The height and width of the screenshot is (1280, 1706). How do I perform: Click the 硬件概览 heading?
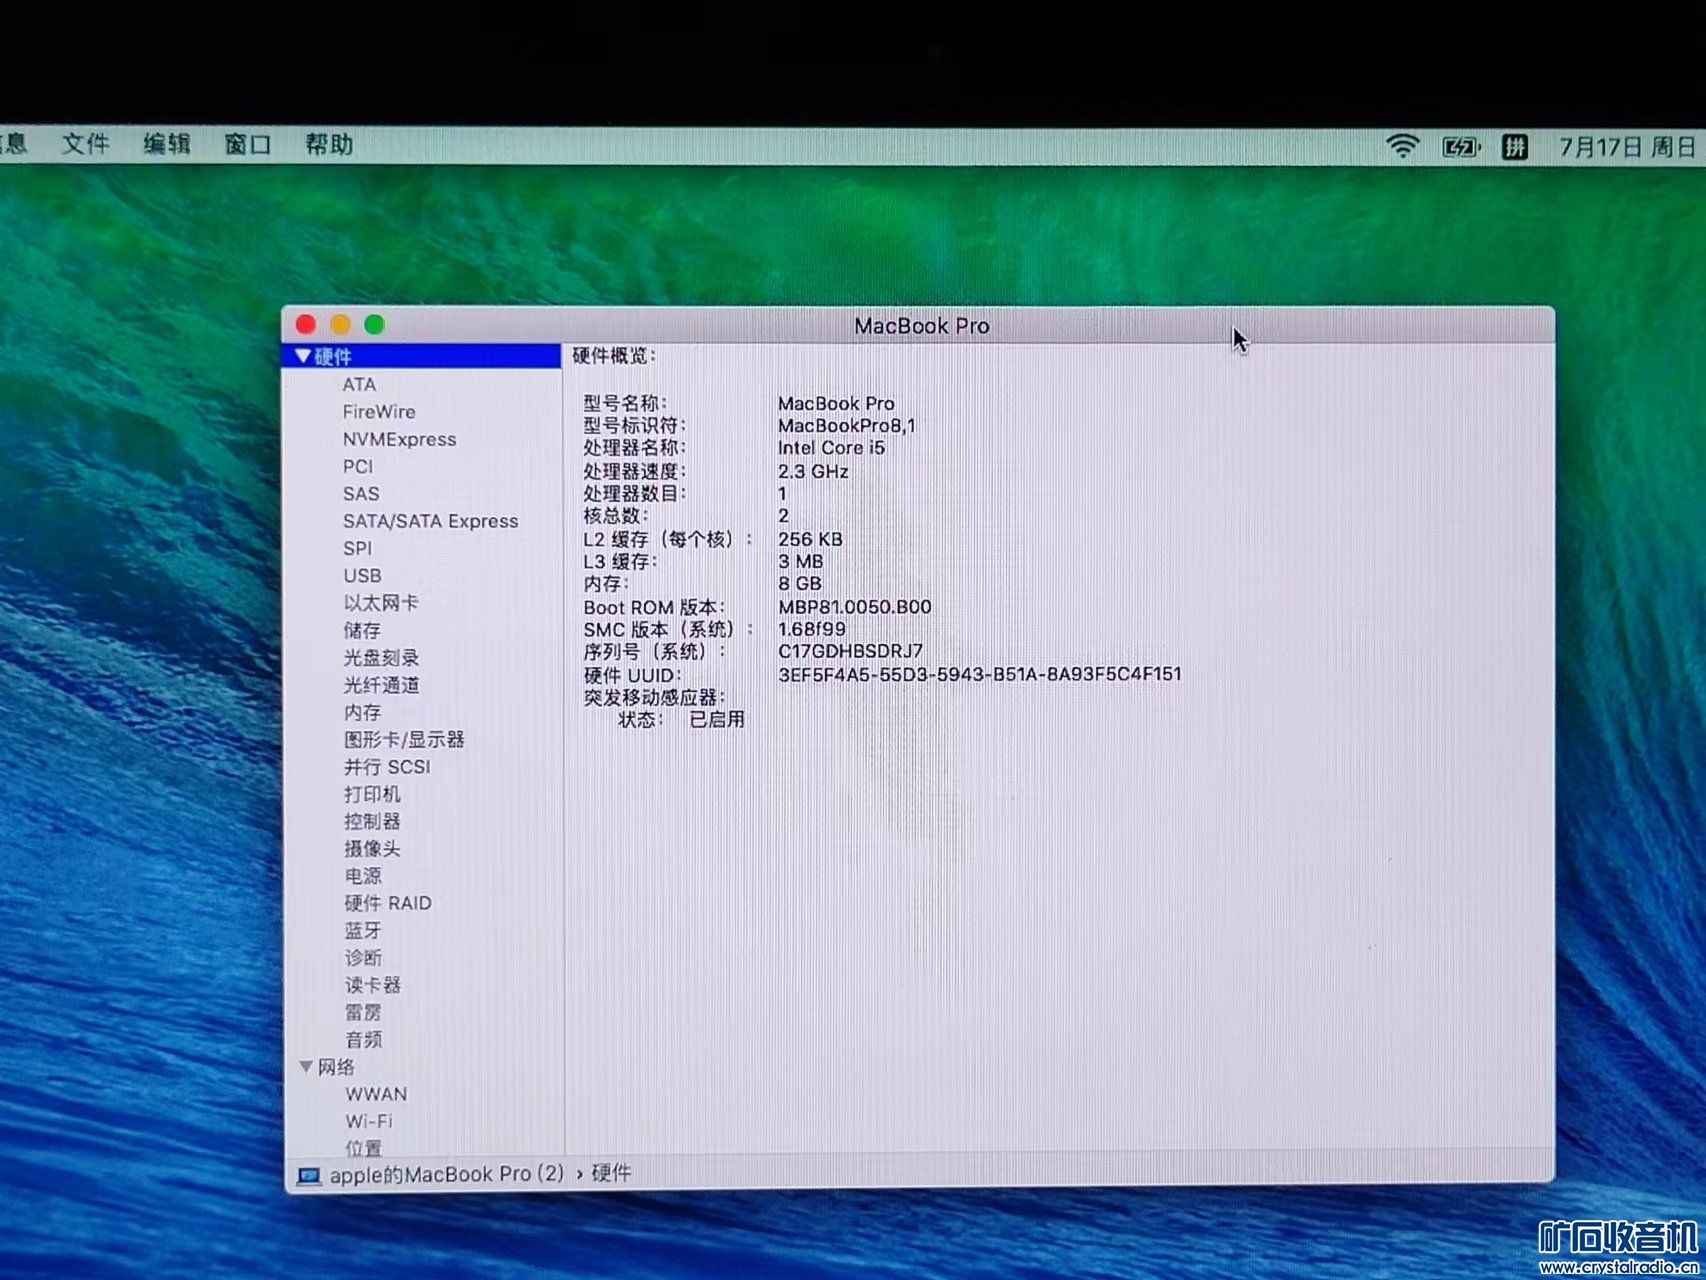[x=613, y=356]
